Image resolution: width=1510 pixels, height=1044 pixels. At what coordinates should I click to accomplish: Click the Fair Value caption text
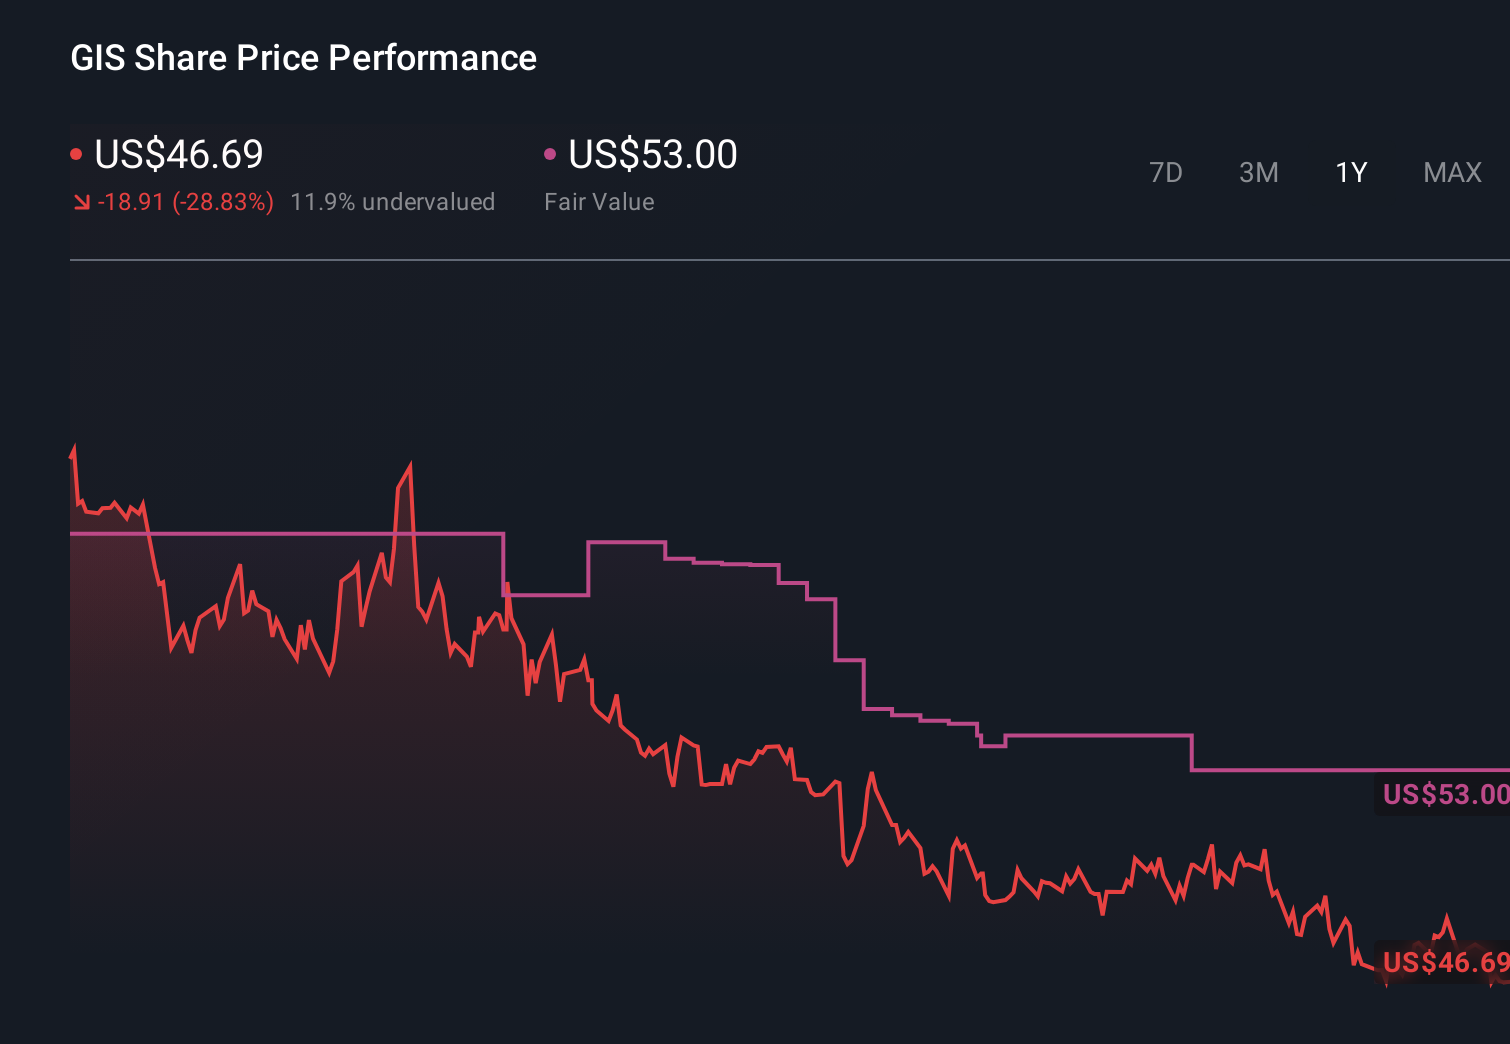599,201
